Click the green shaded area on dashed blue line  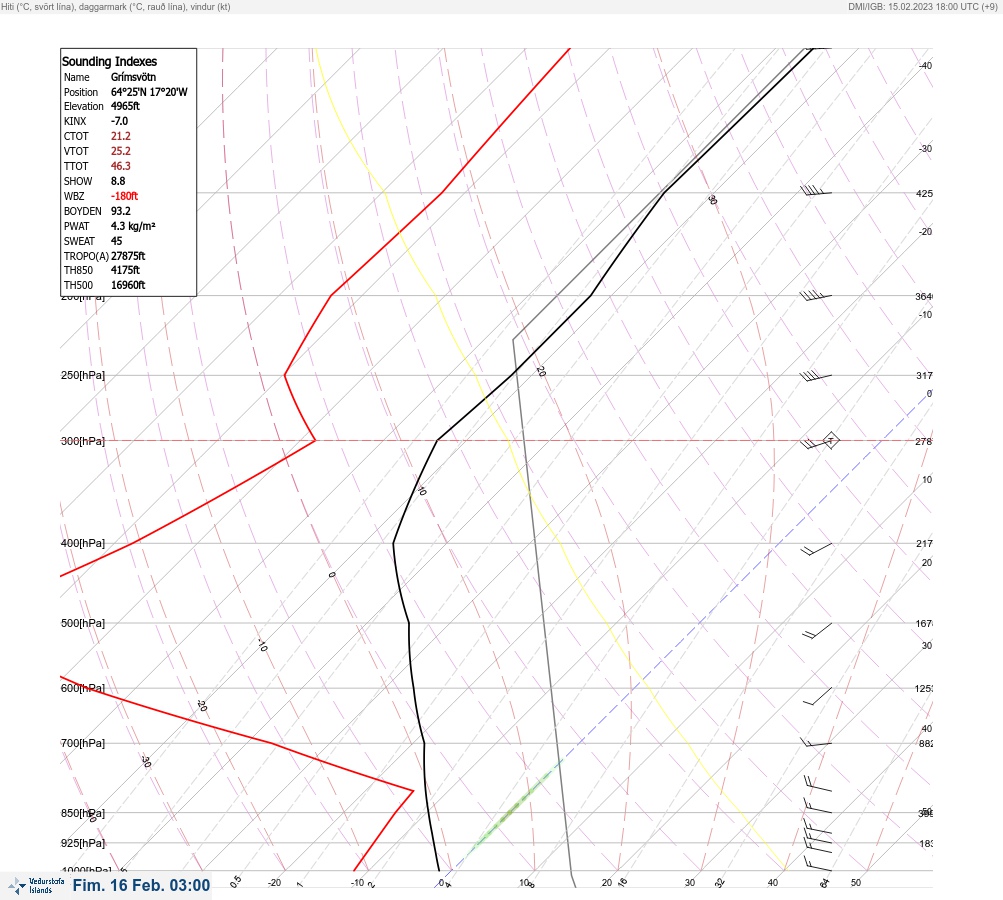tap(517, 807)
